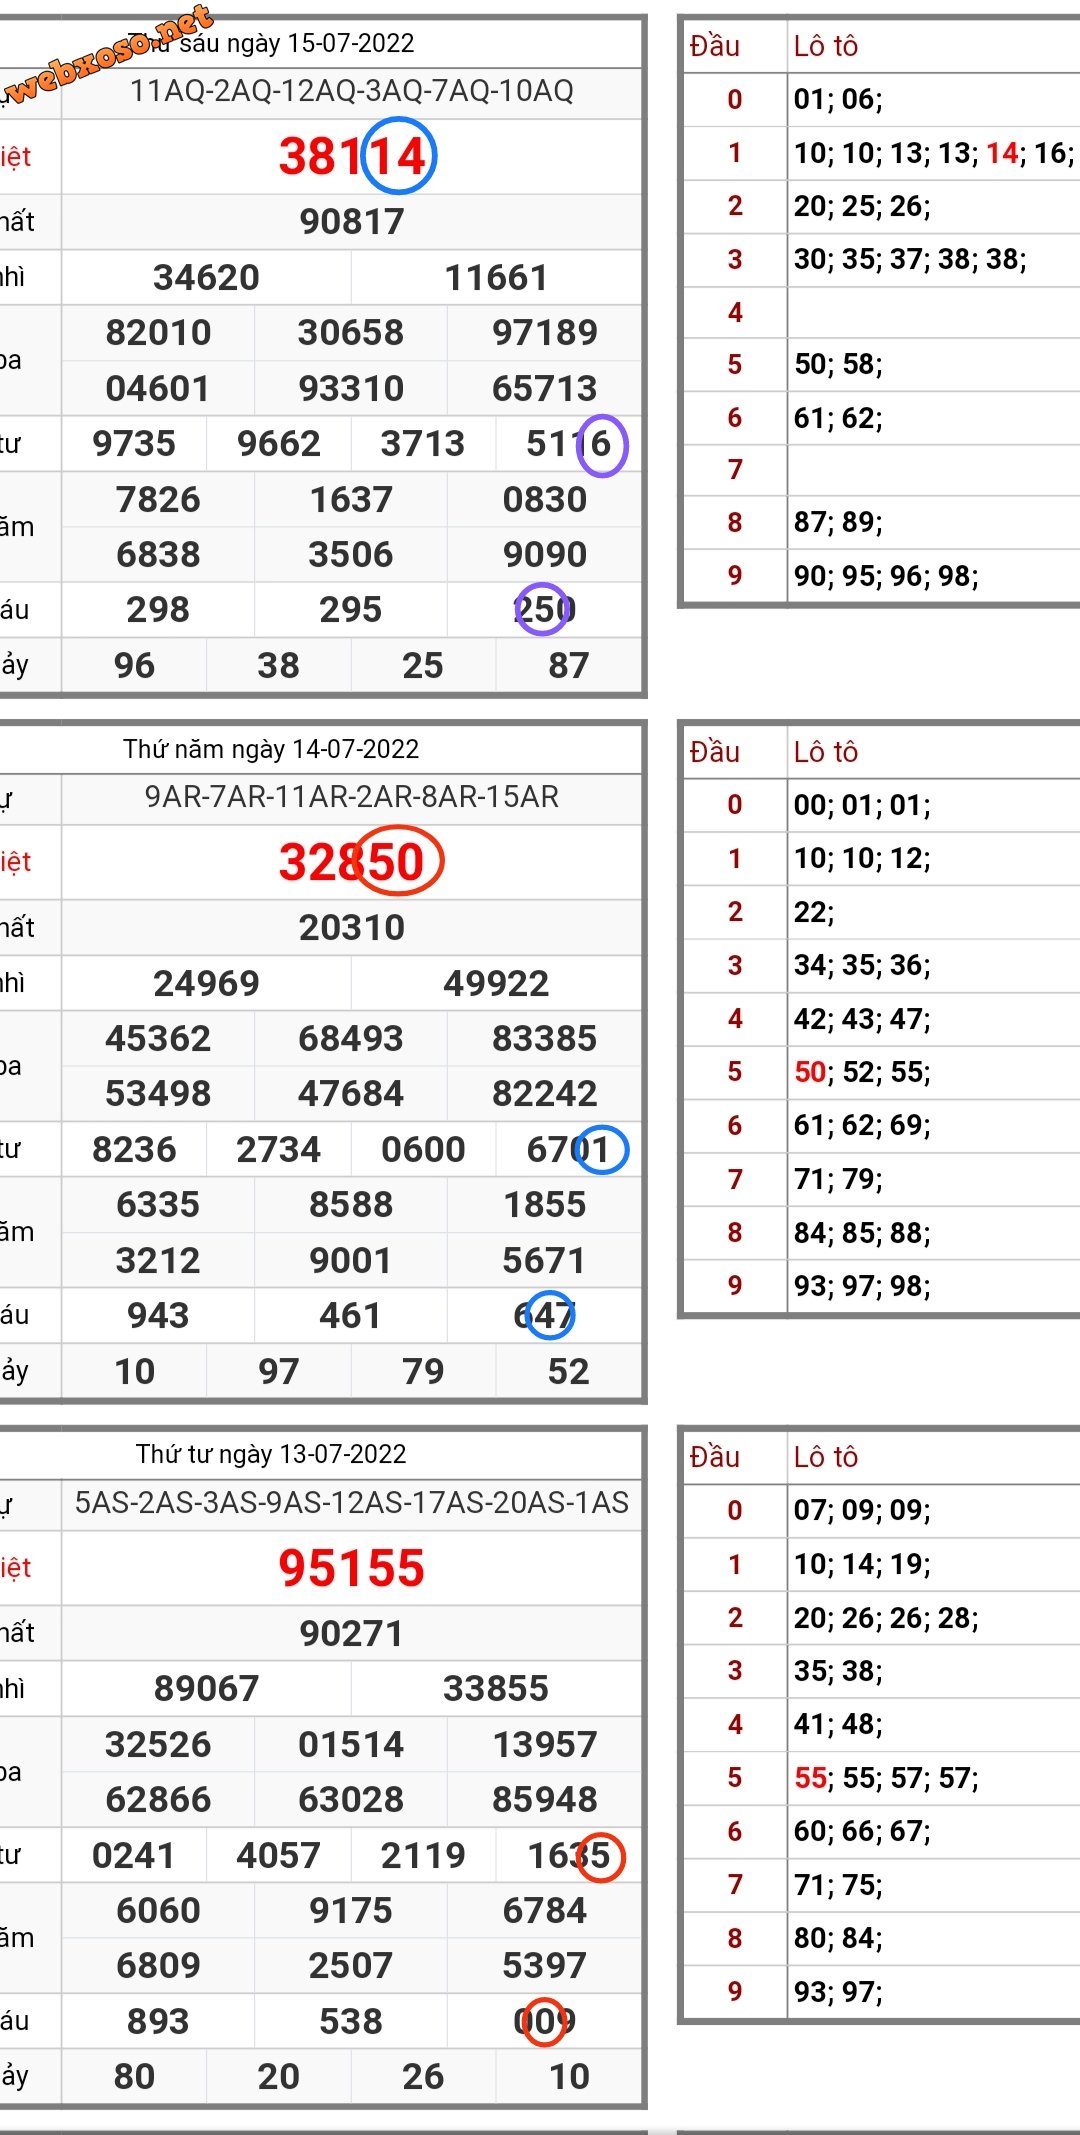The image size is (1080, 2135).
Task: Click lô tô row '60; 66; 67;'
Action: coord(862,1832)
